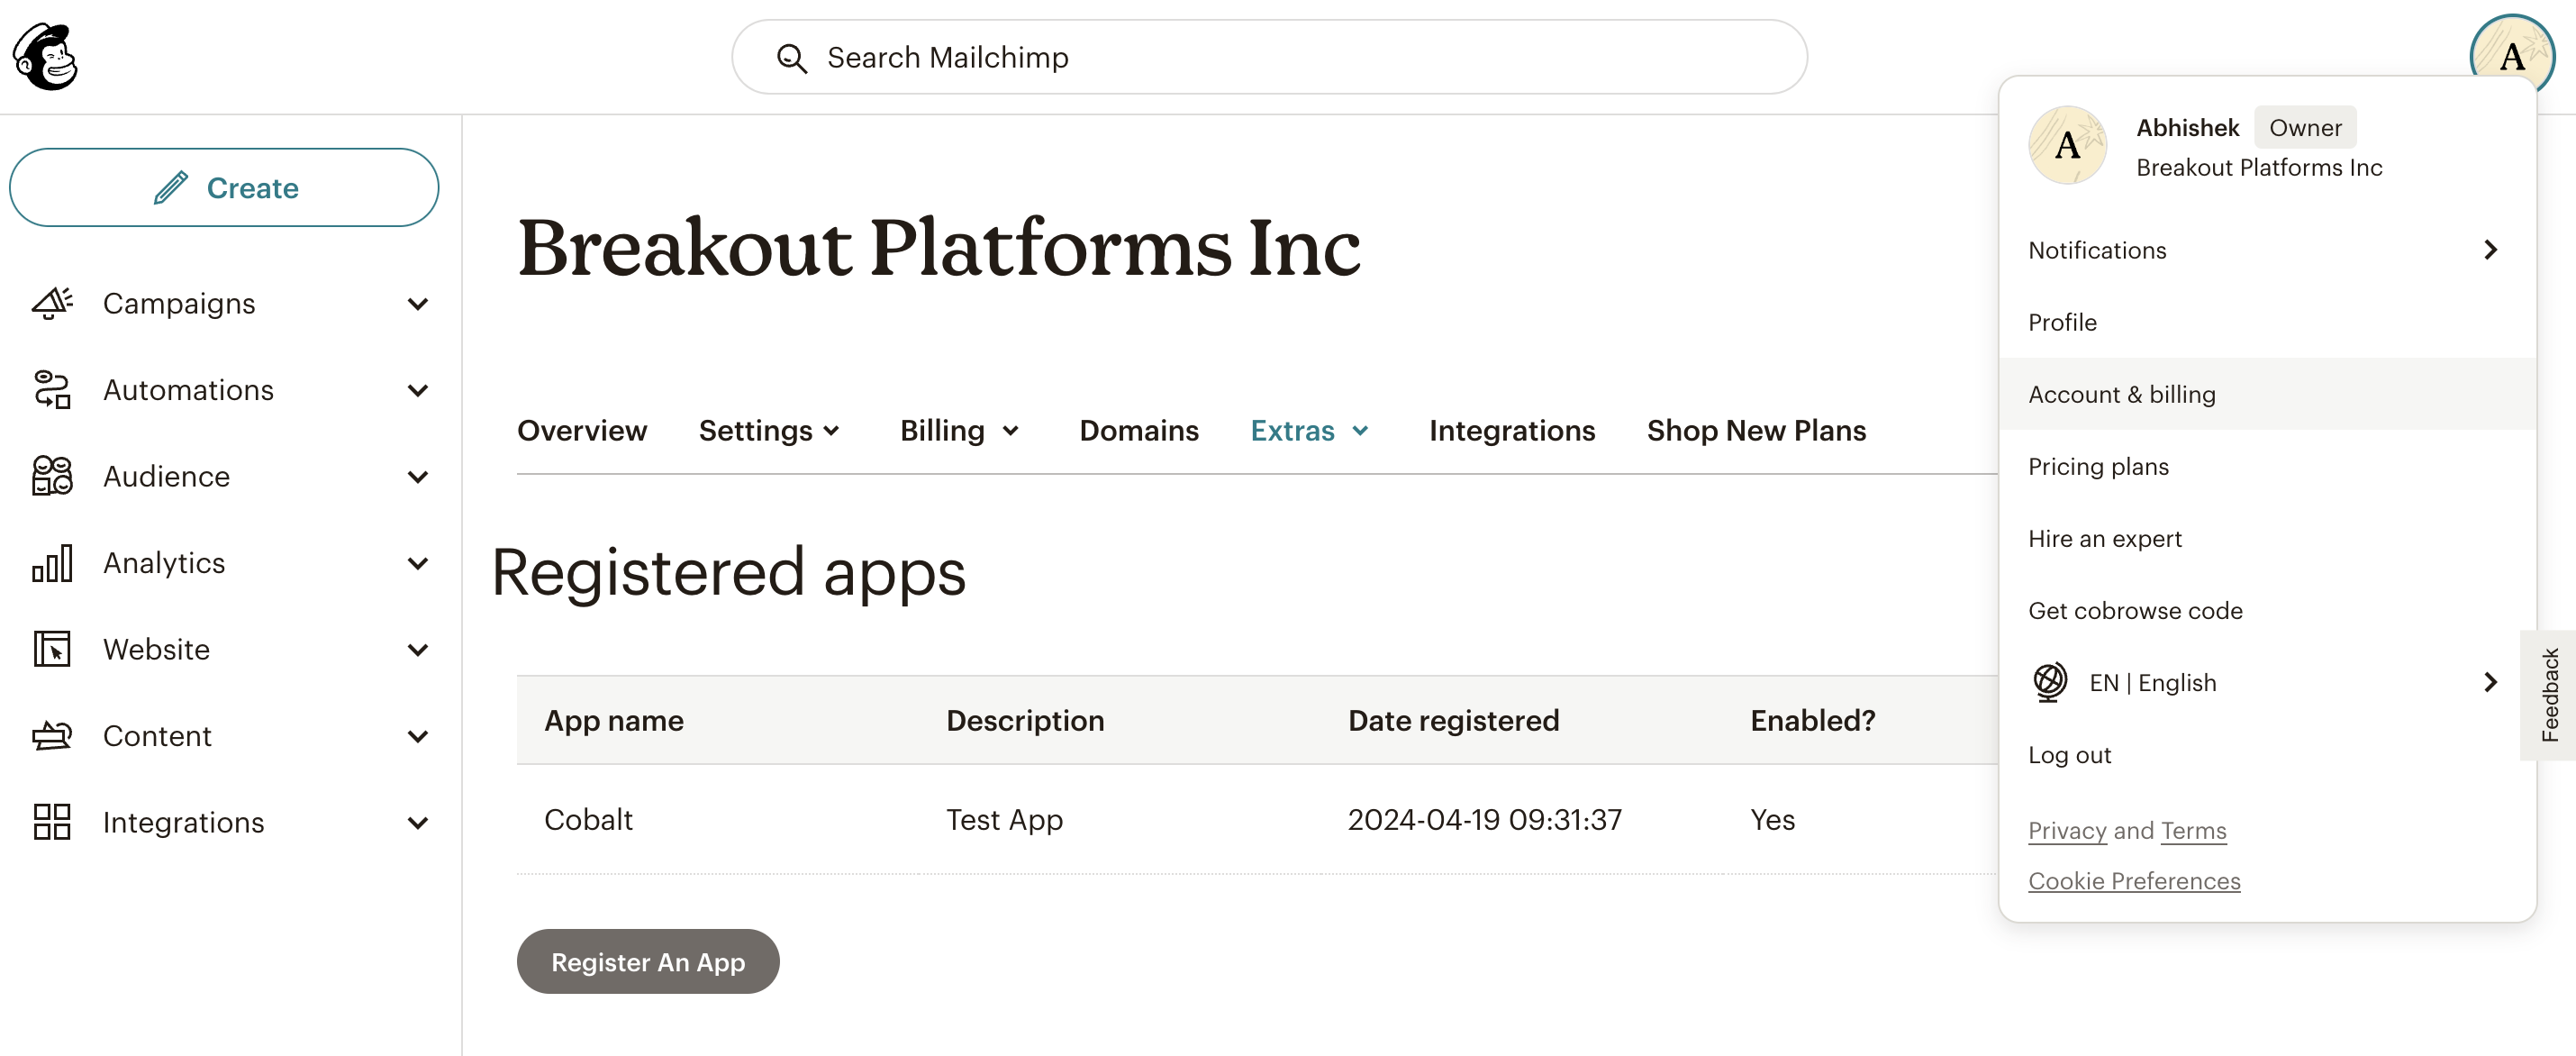The image size is (2576, 1056).
Task: Switch to the Overview tab
Action: (x=582, y=431)
